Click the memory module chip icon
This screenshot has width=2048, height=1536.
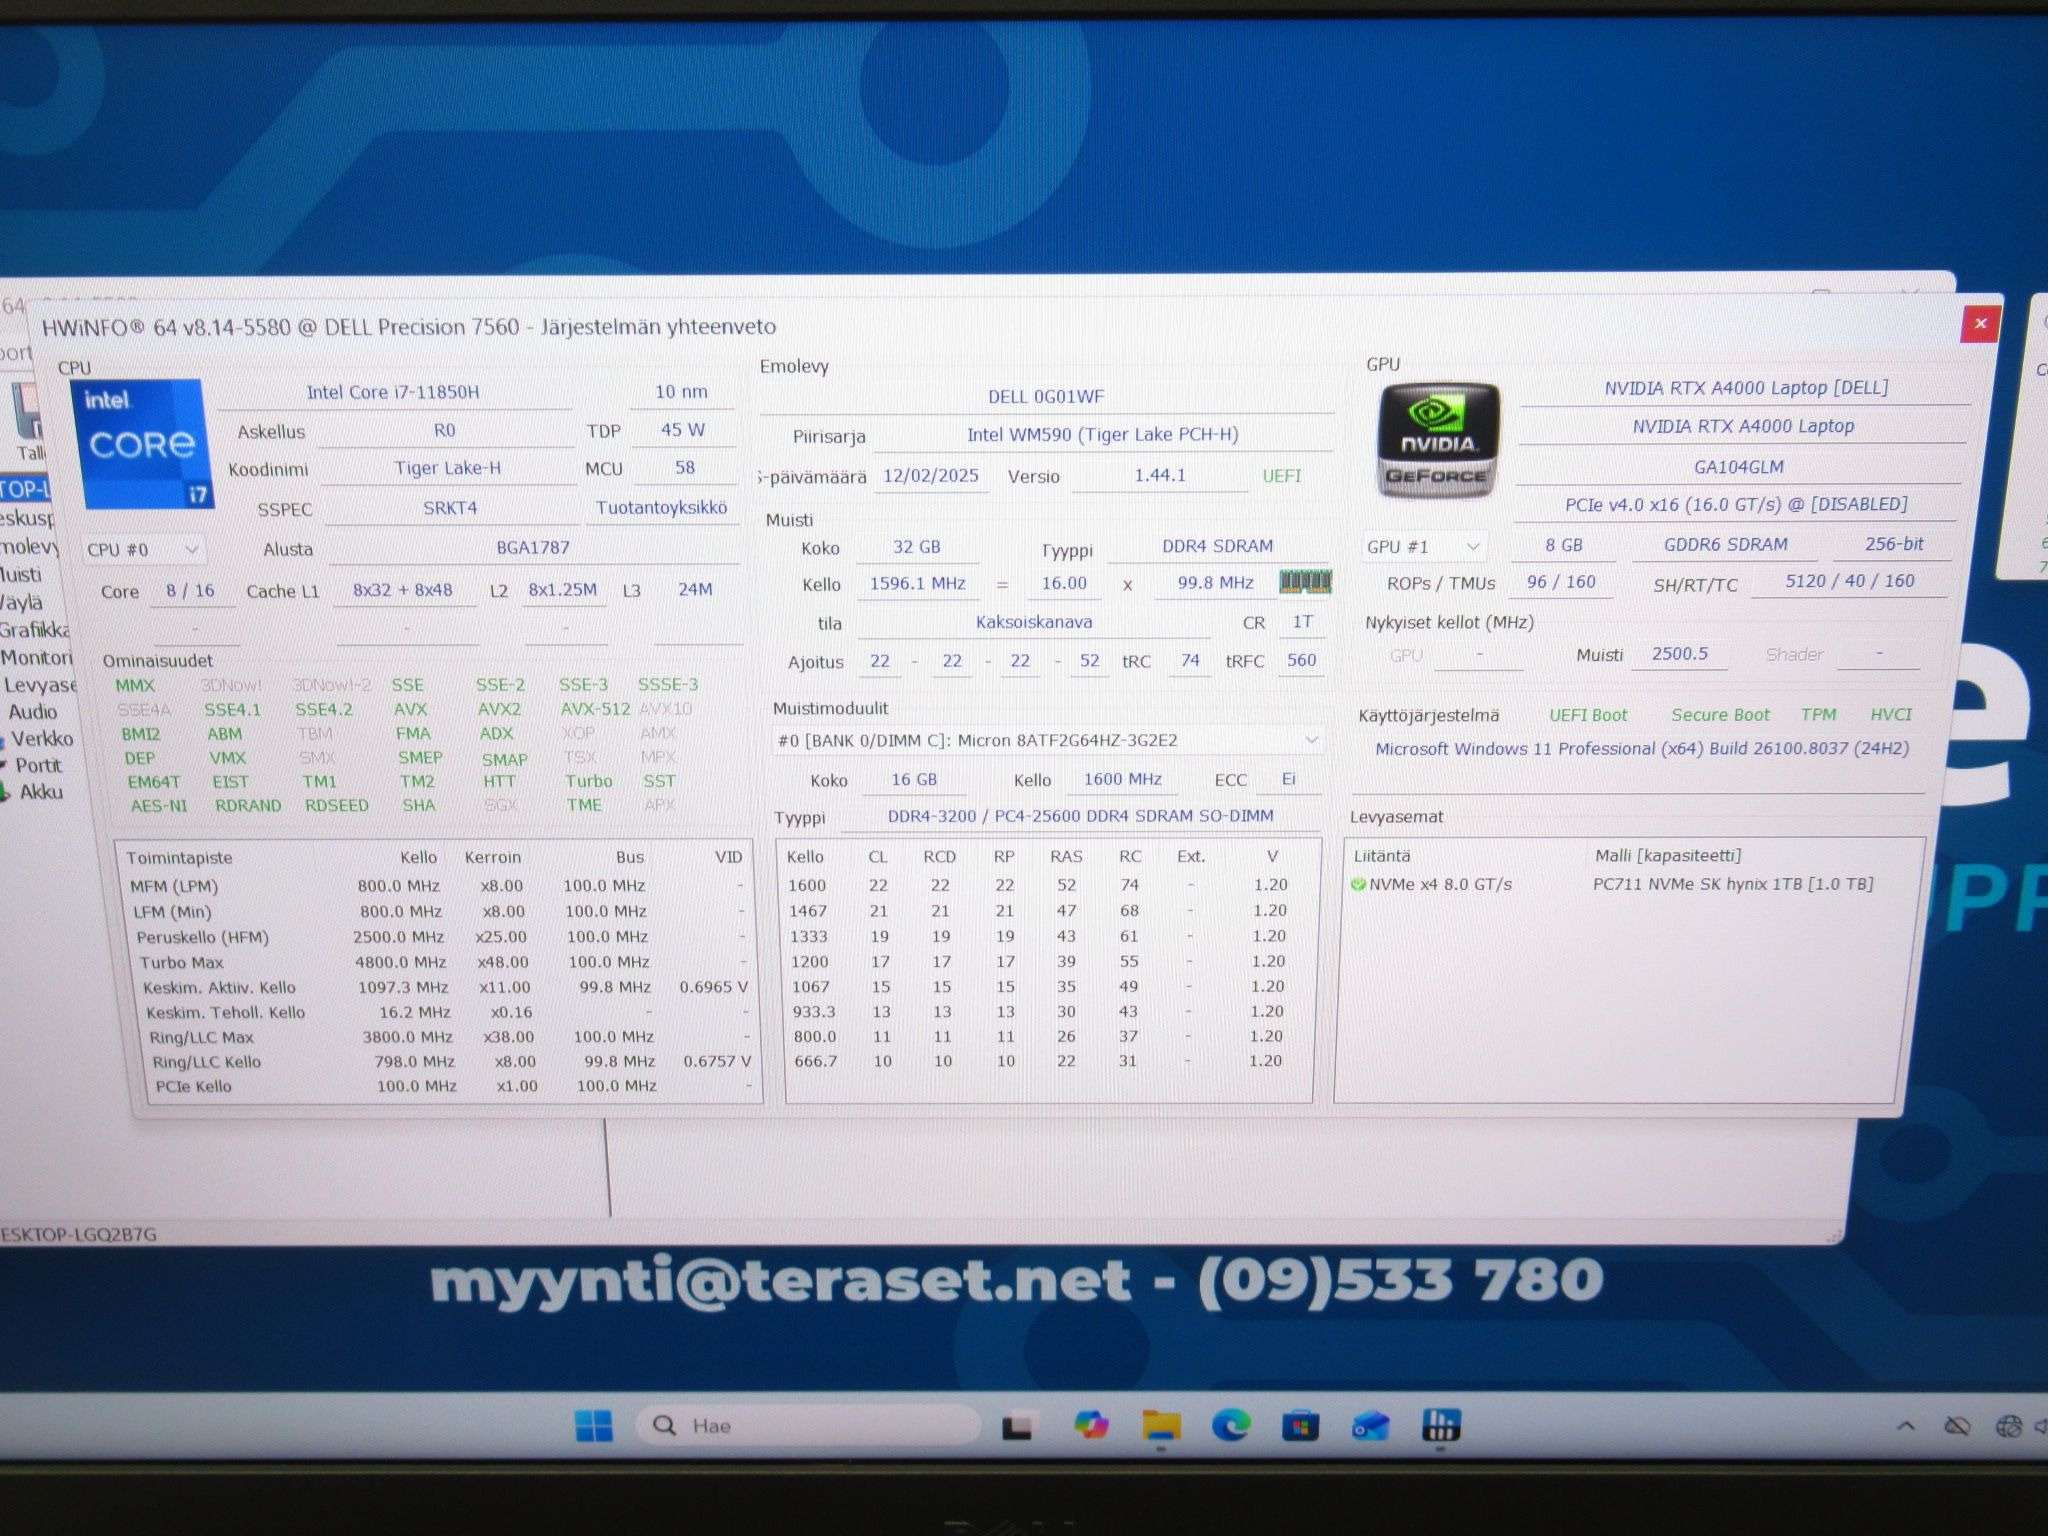pyautogui.click(x=1305, y=582)
